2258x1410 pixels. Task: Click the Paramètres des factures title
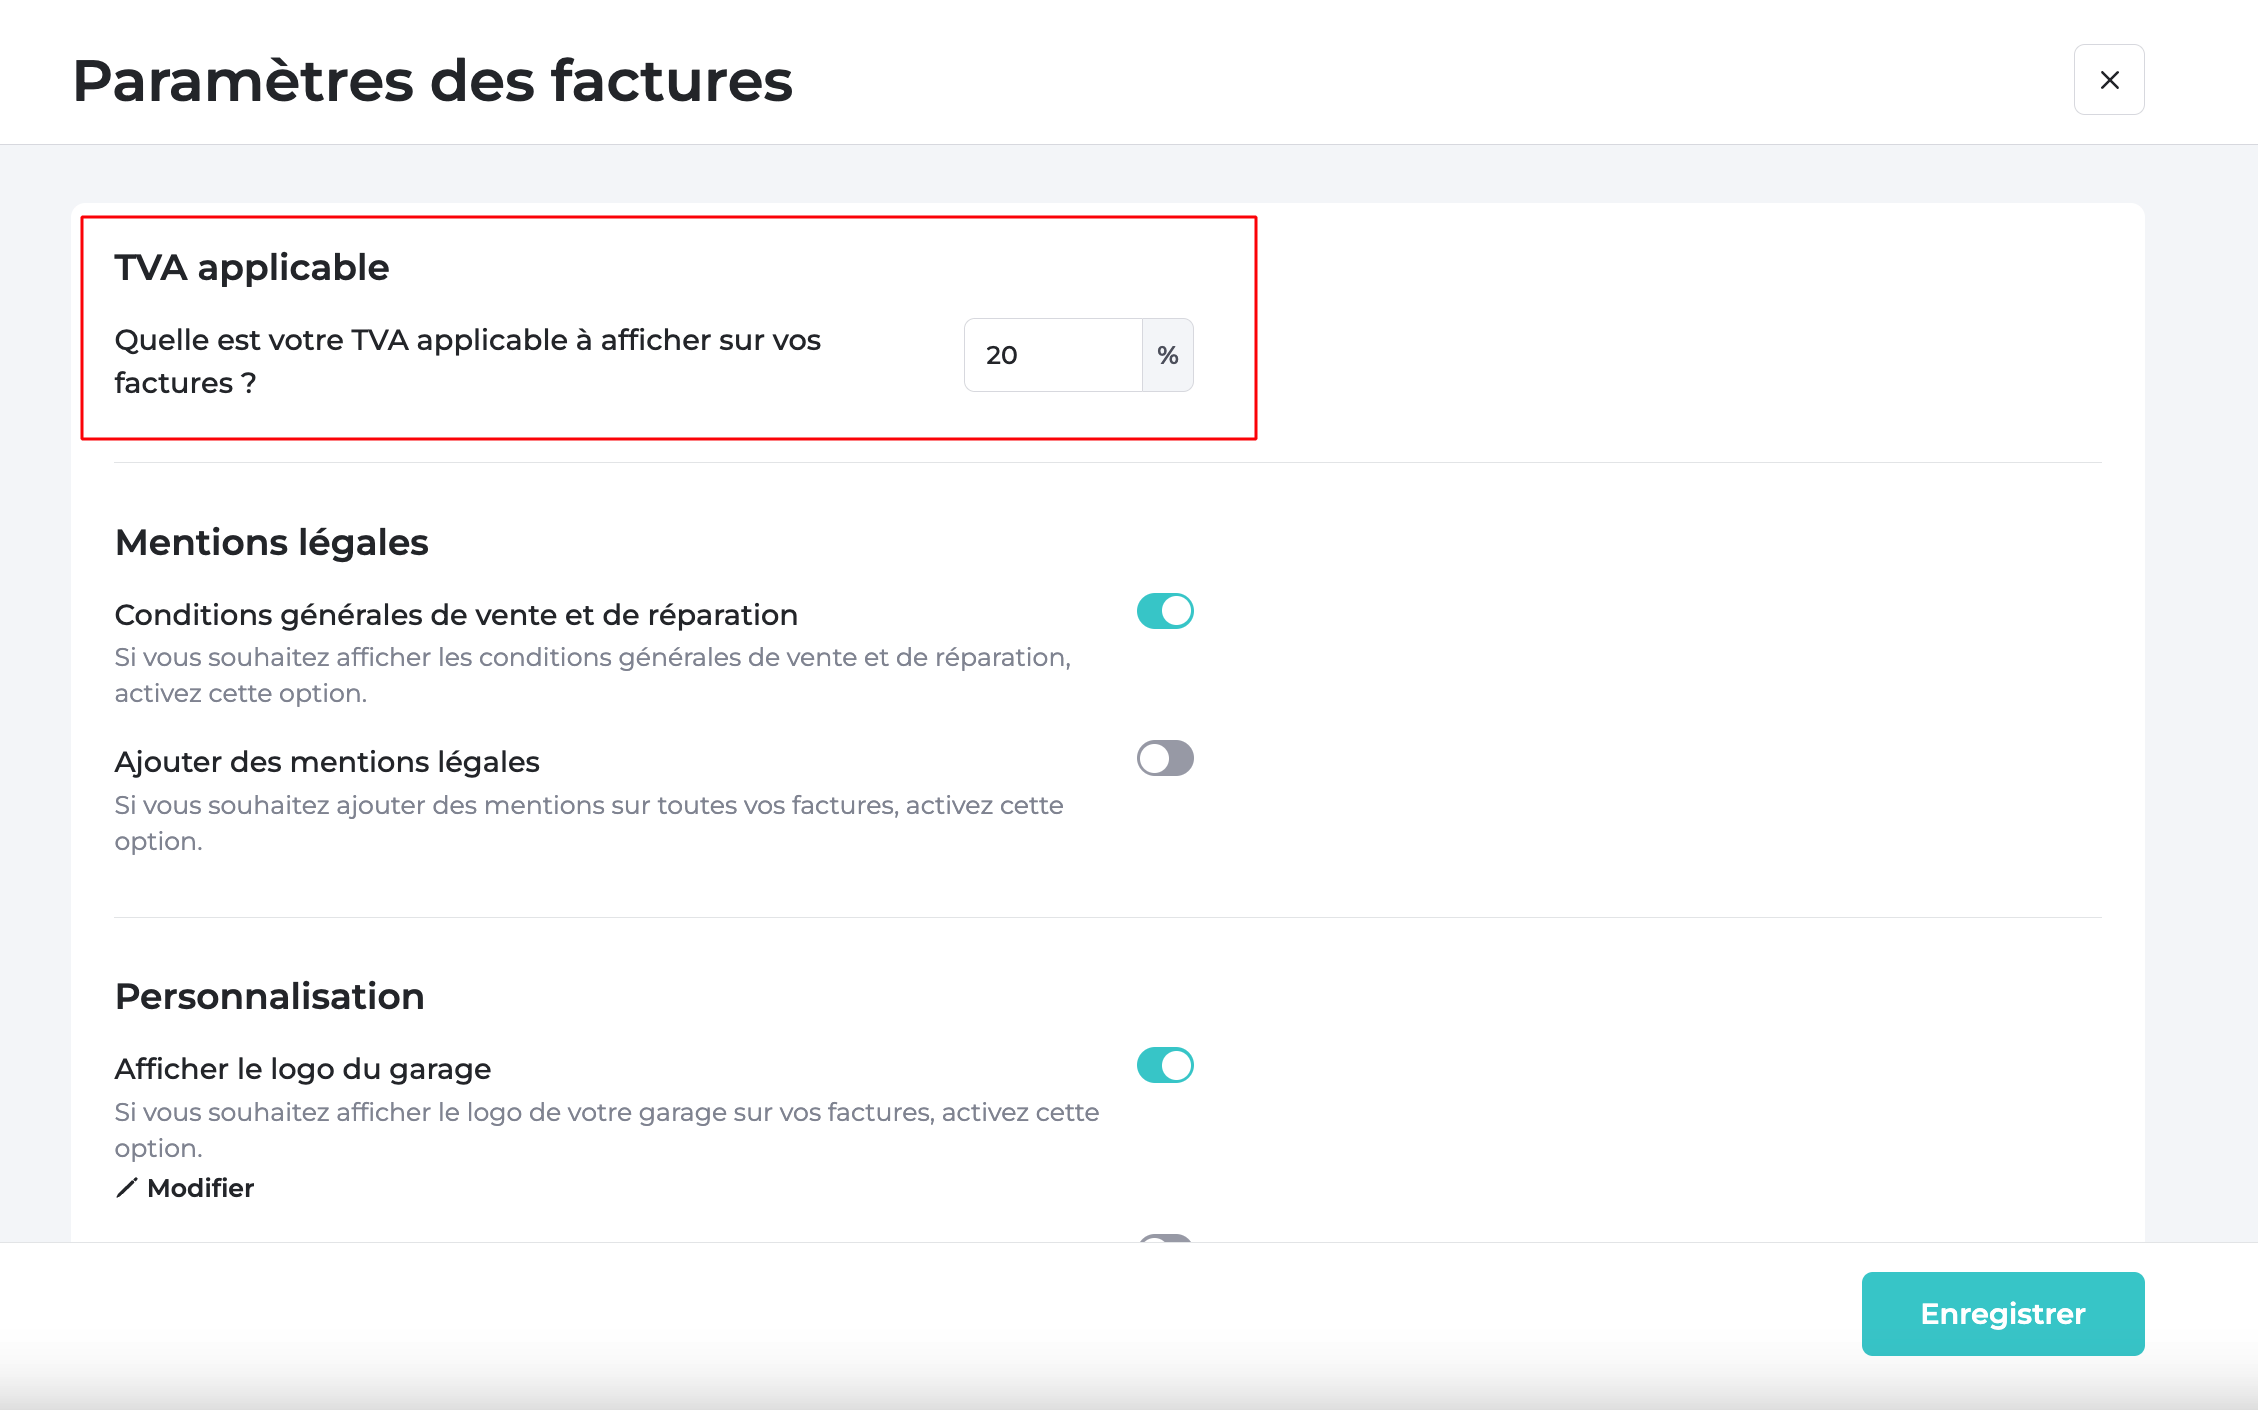432,80
